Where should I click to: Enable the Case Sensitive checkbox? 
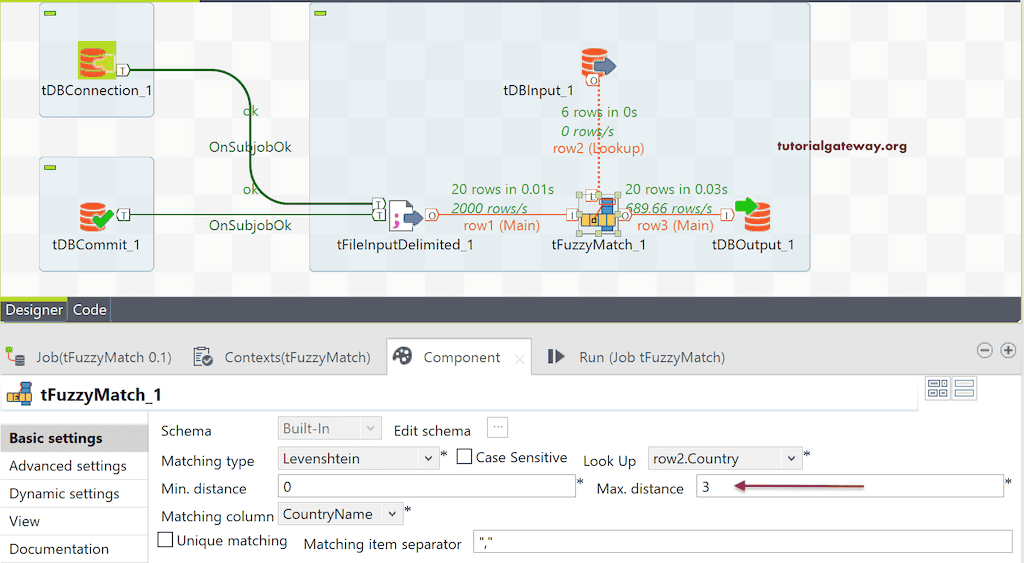[x=464, y=457]
